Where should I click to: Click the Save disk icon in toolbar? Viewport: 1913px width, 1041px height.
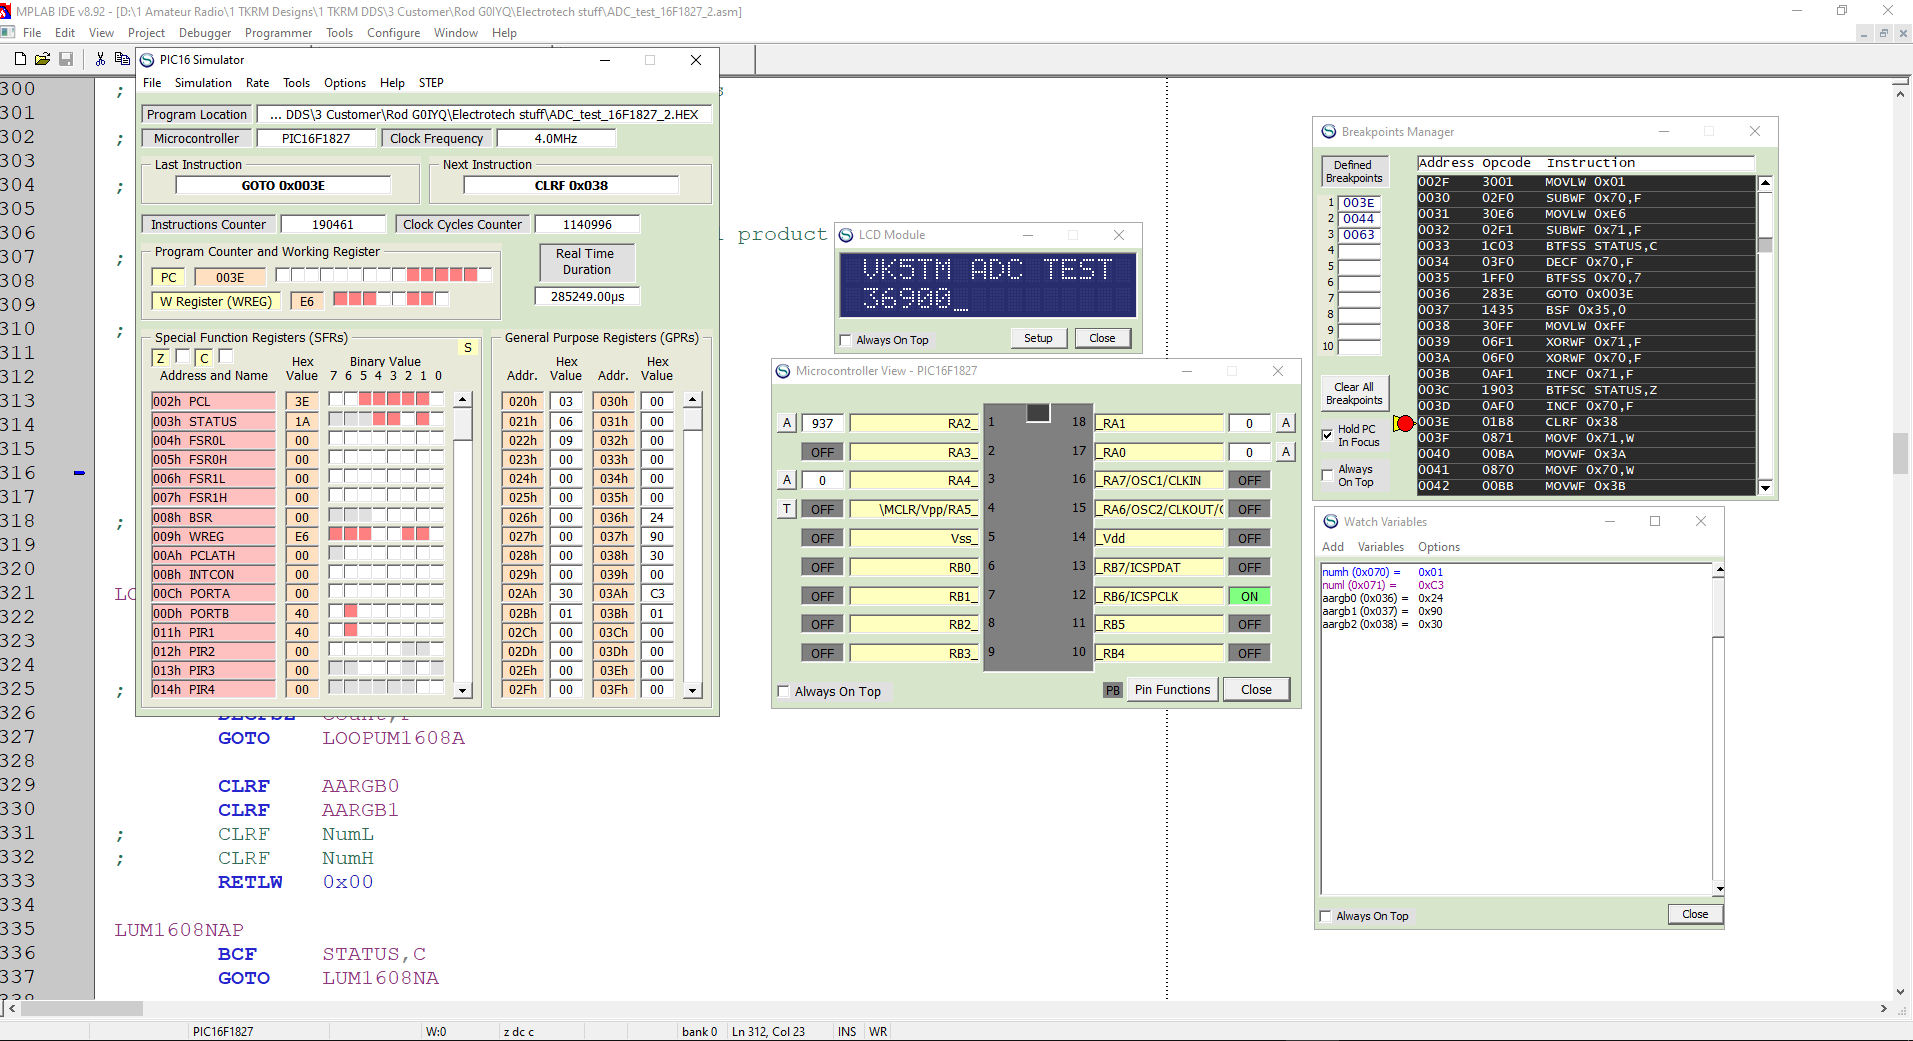66,59
